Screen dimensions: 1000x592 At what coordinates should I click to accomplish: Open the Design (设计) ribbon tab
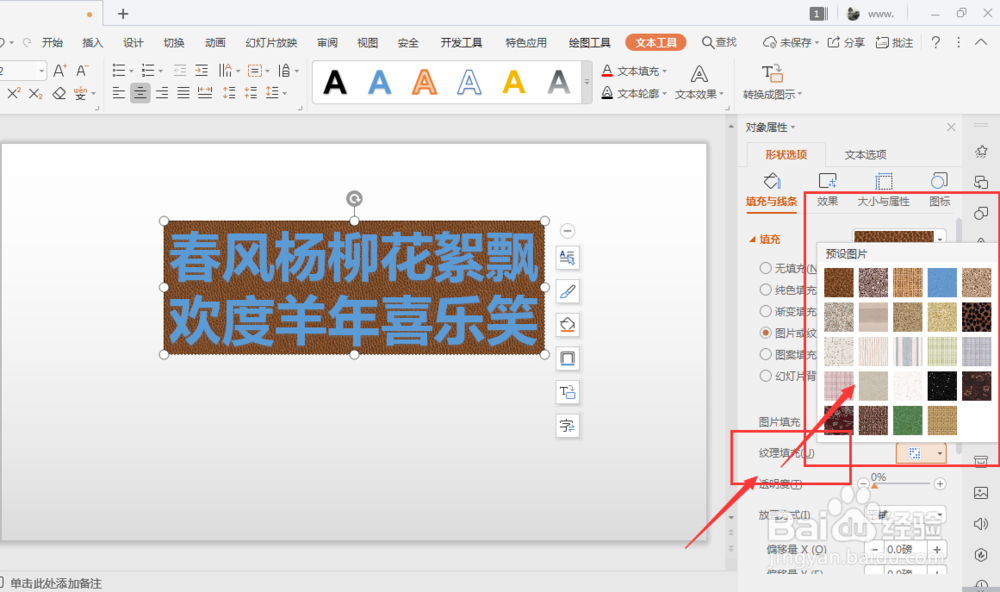(x=133, y=43)
